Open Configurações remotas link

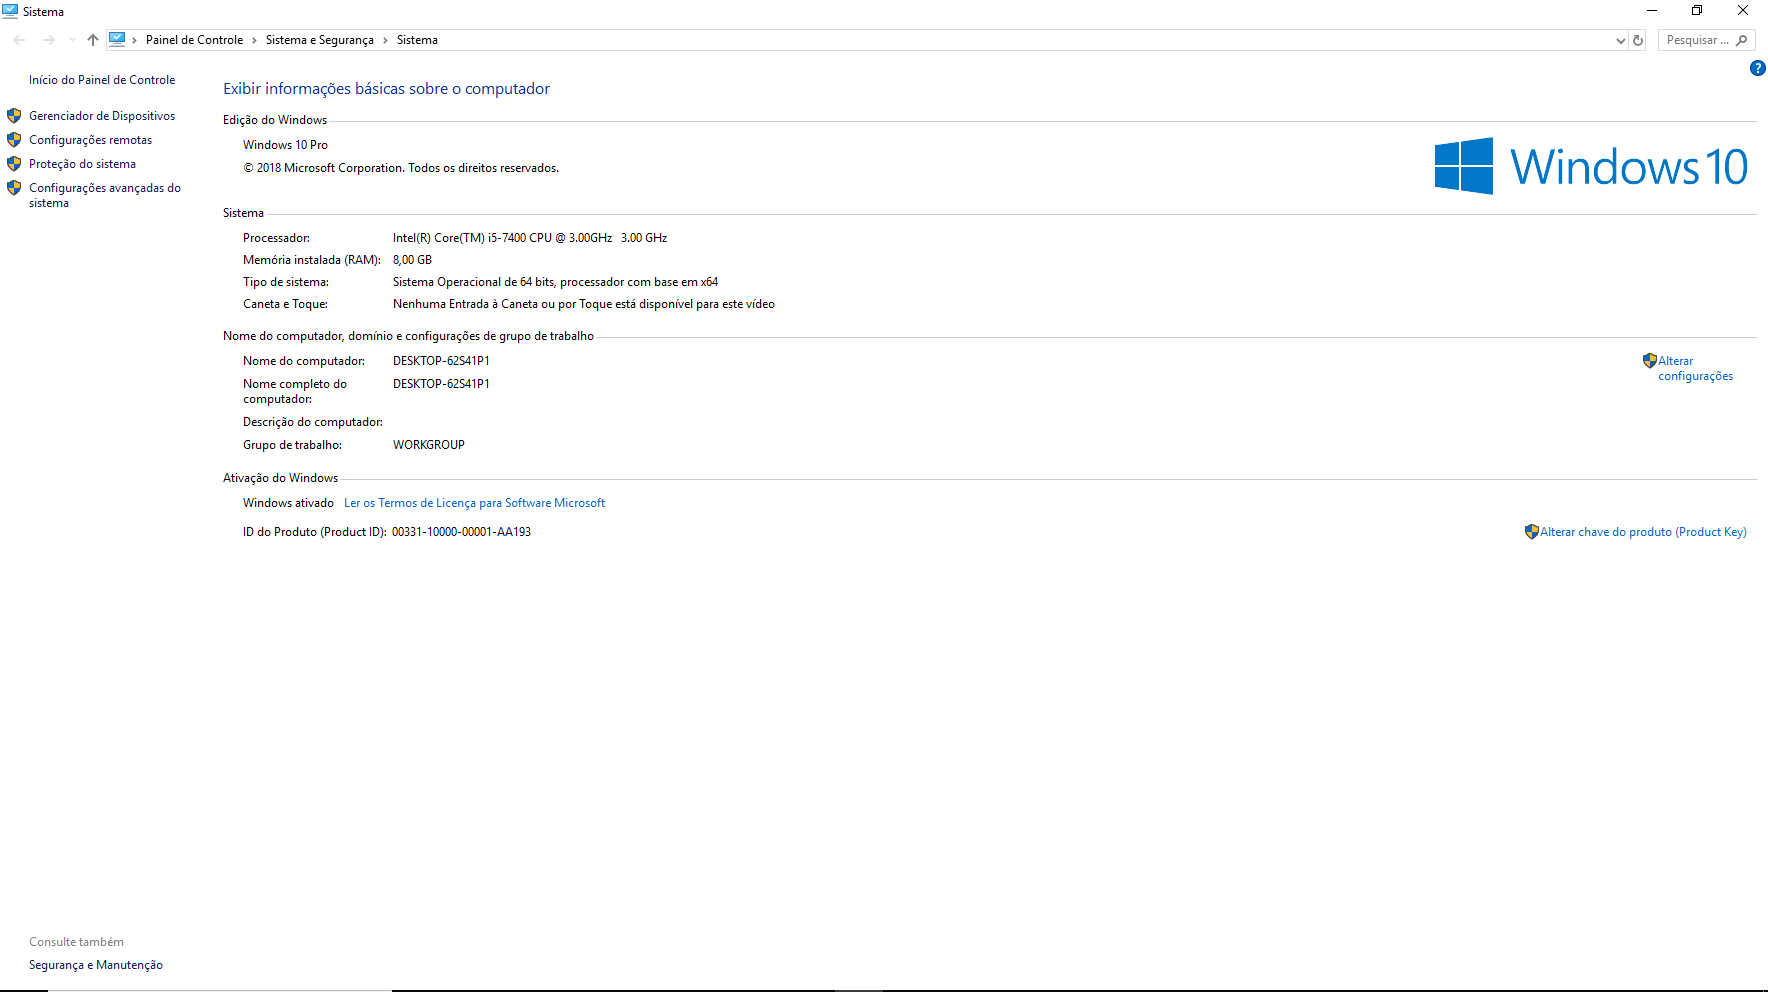(90, 140)
